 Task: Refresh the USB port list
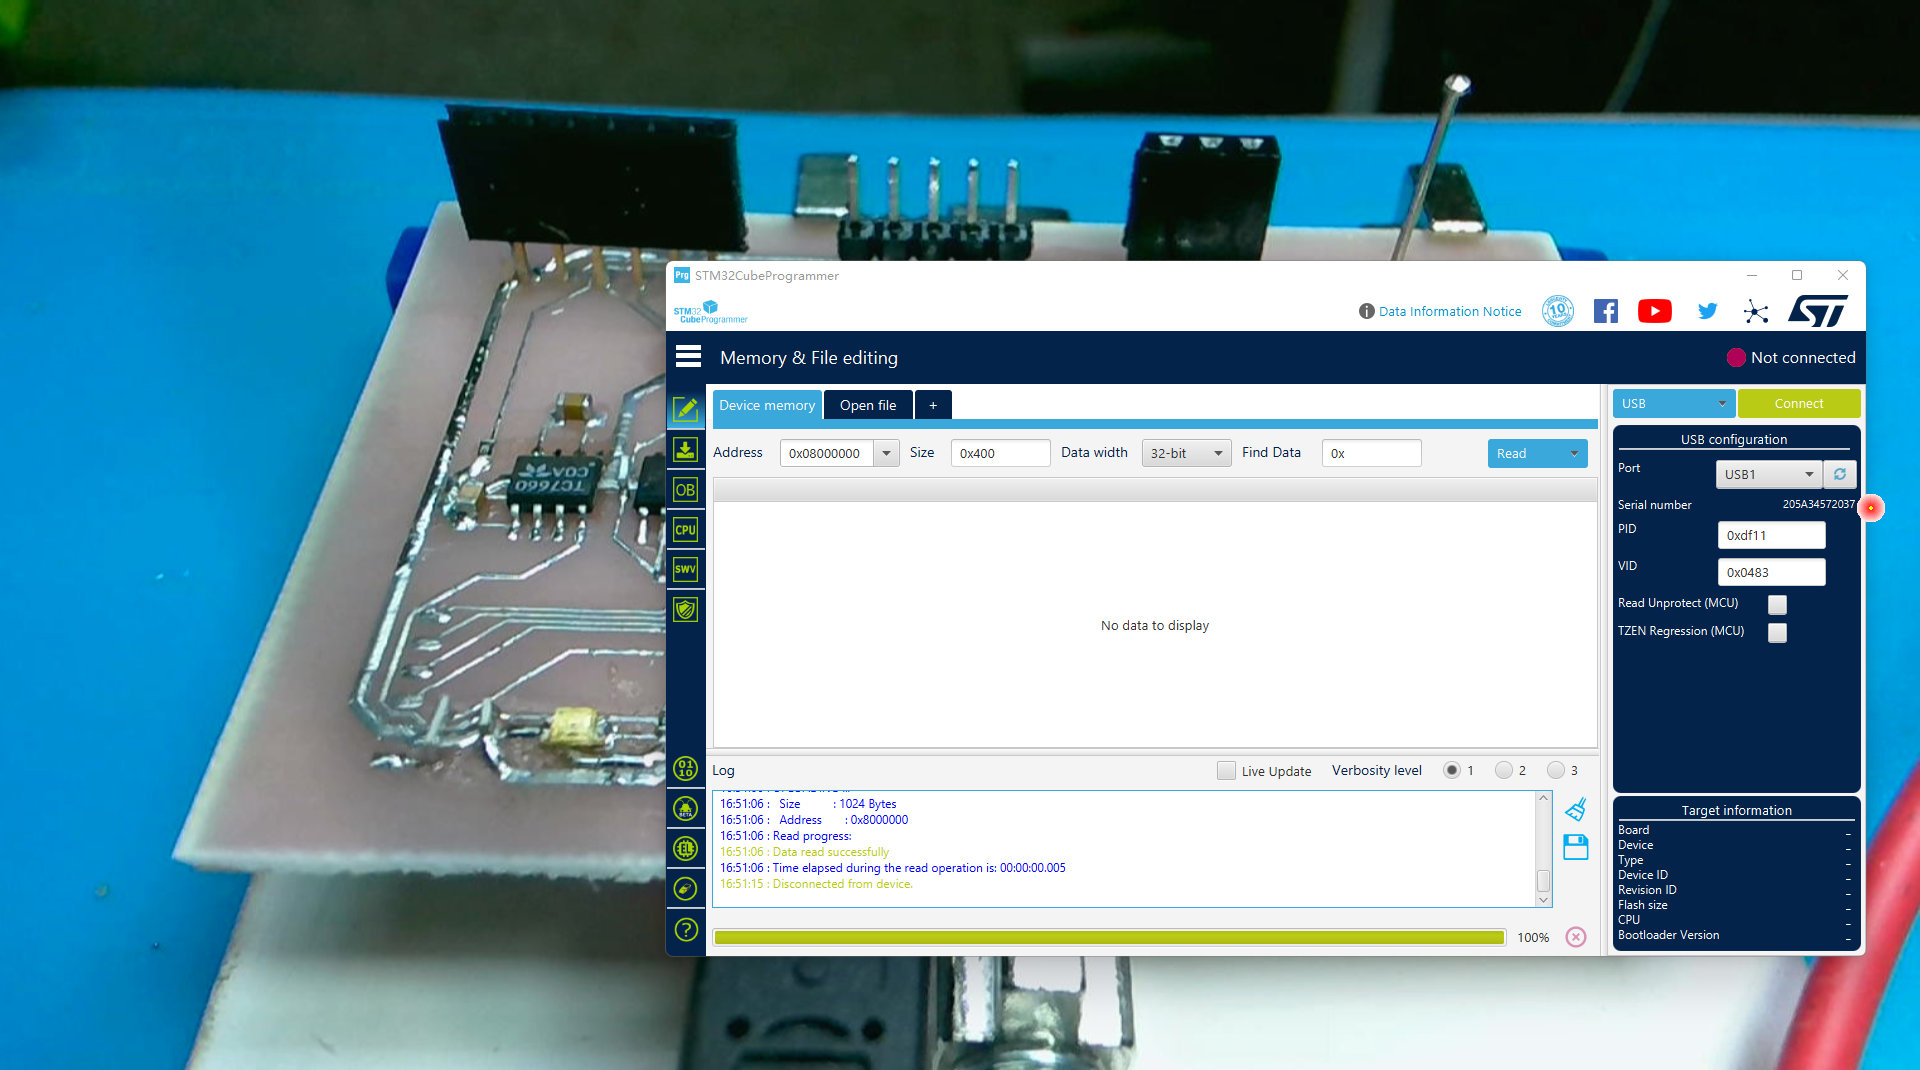coord(1840,474)
